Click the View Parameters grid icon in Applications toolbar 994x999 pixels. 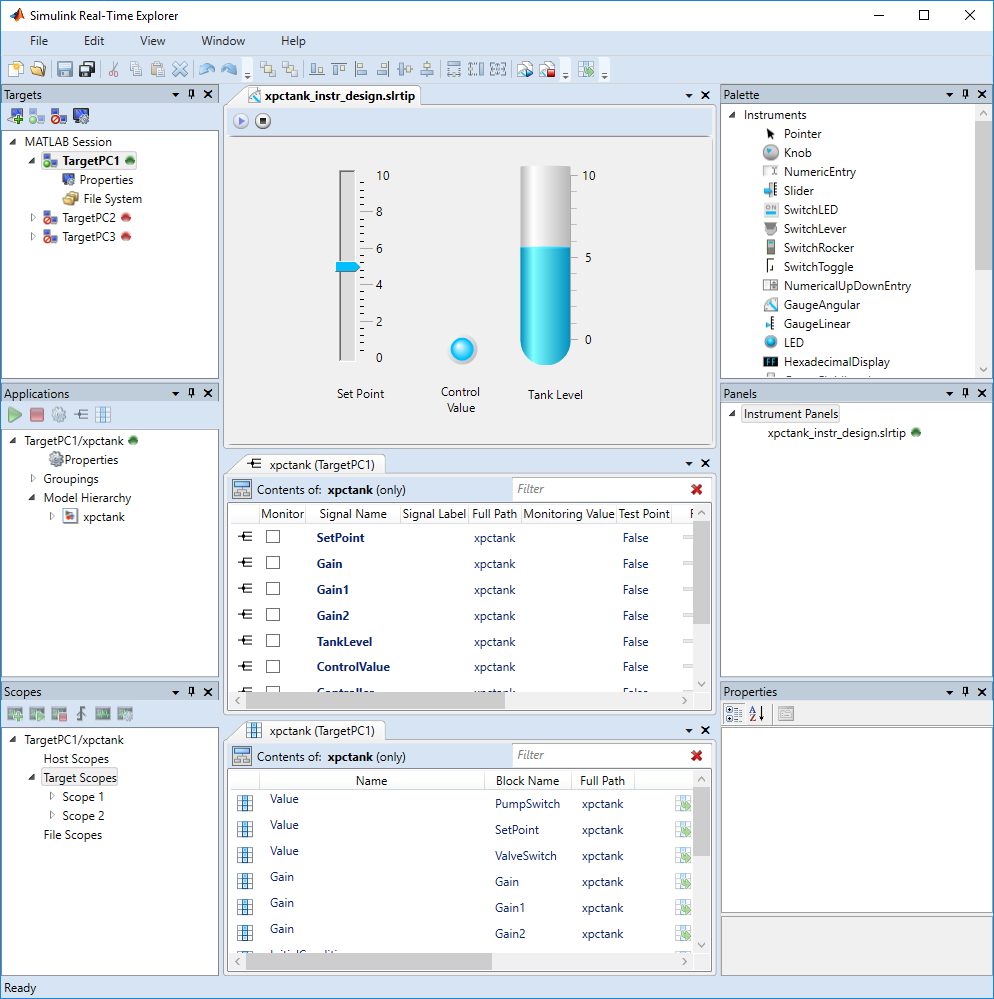[x=103, y=415]
